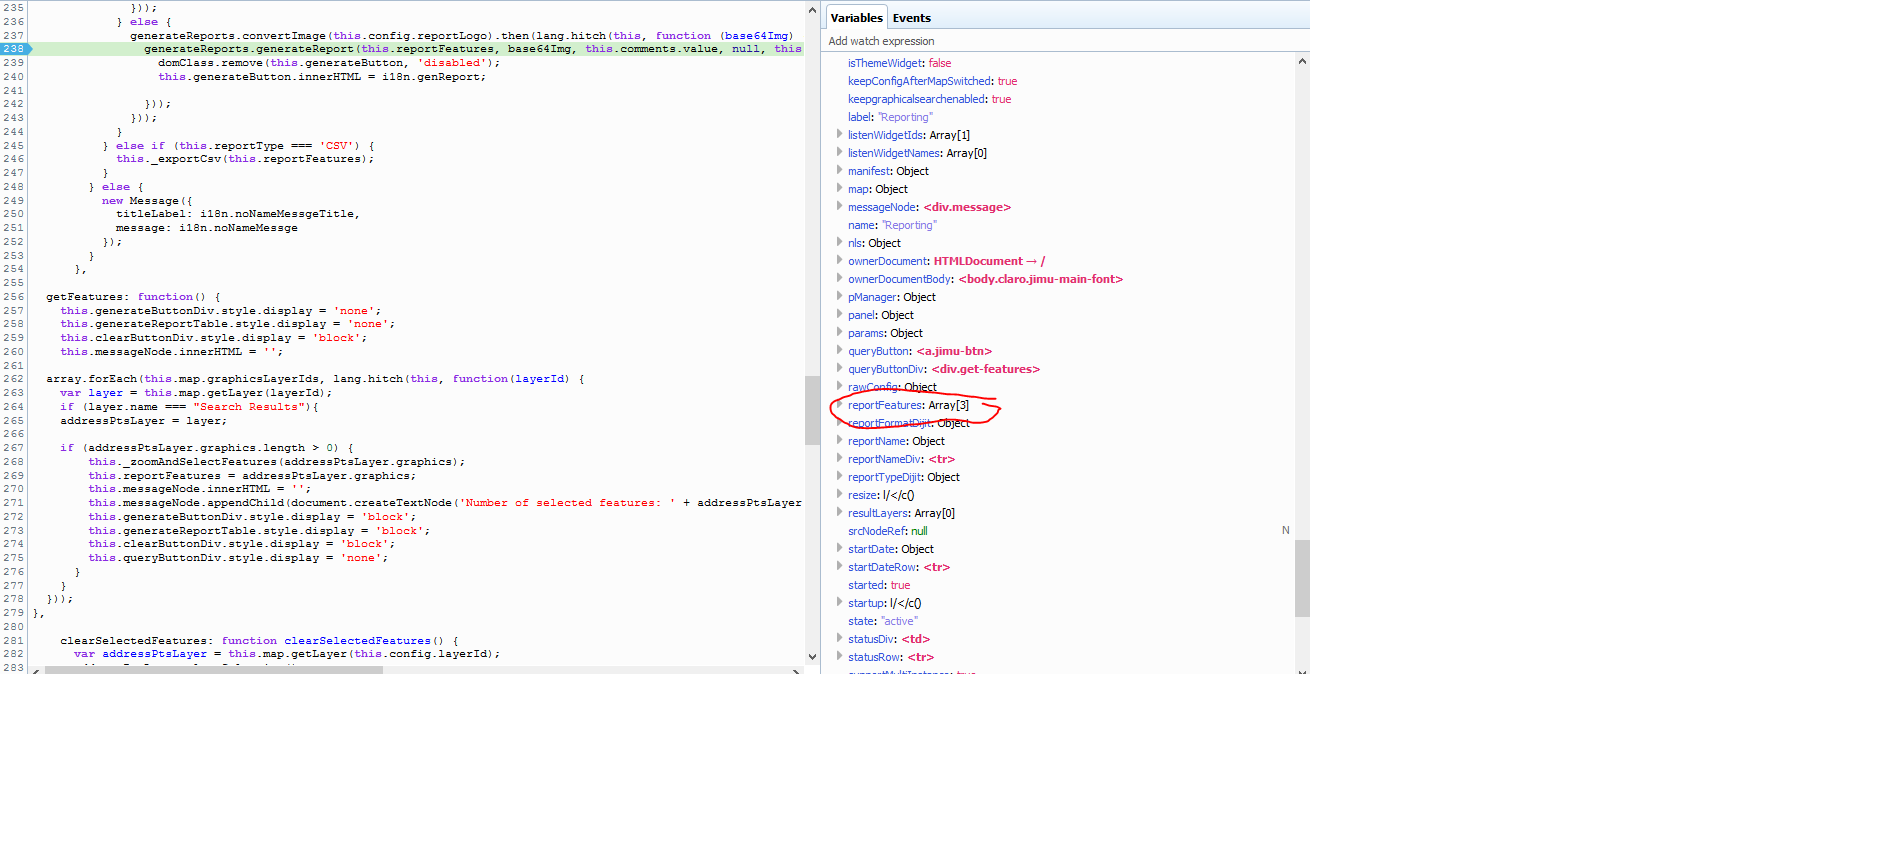Click the Variables panel scrollbar thumb
The width and height of the screenshot is (1881, 865).
(x=1302, y=578)
